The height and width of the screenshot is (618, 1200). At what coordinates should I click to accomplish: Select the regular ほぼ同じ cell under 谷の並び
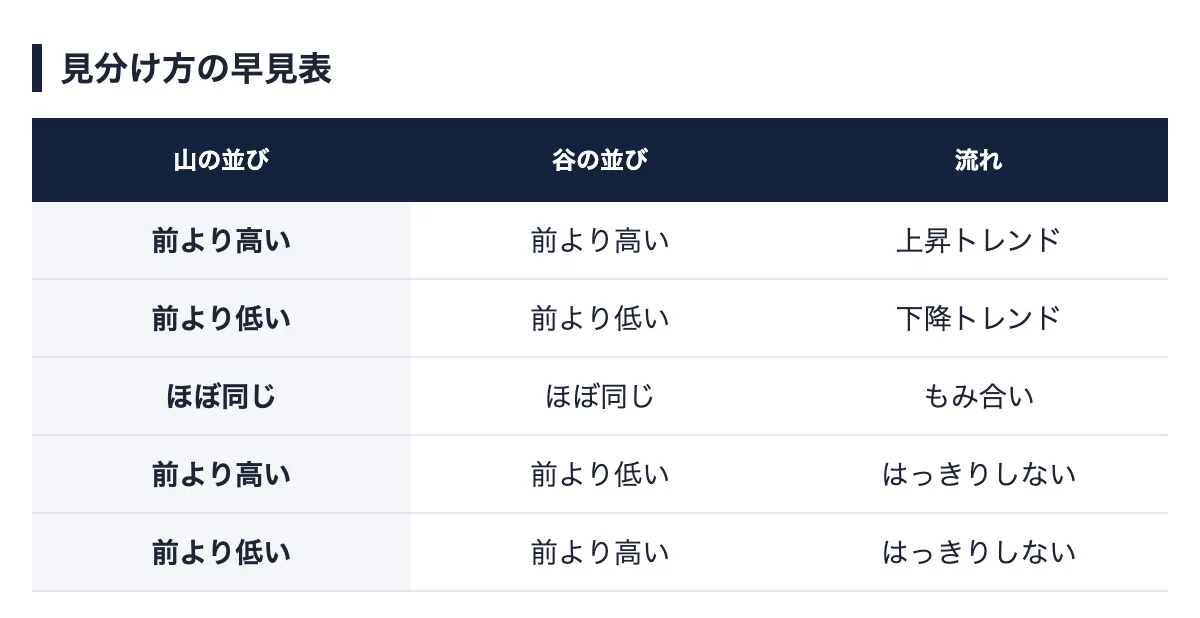[x=600, y=397]
